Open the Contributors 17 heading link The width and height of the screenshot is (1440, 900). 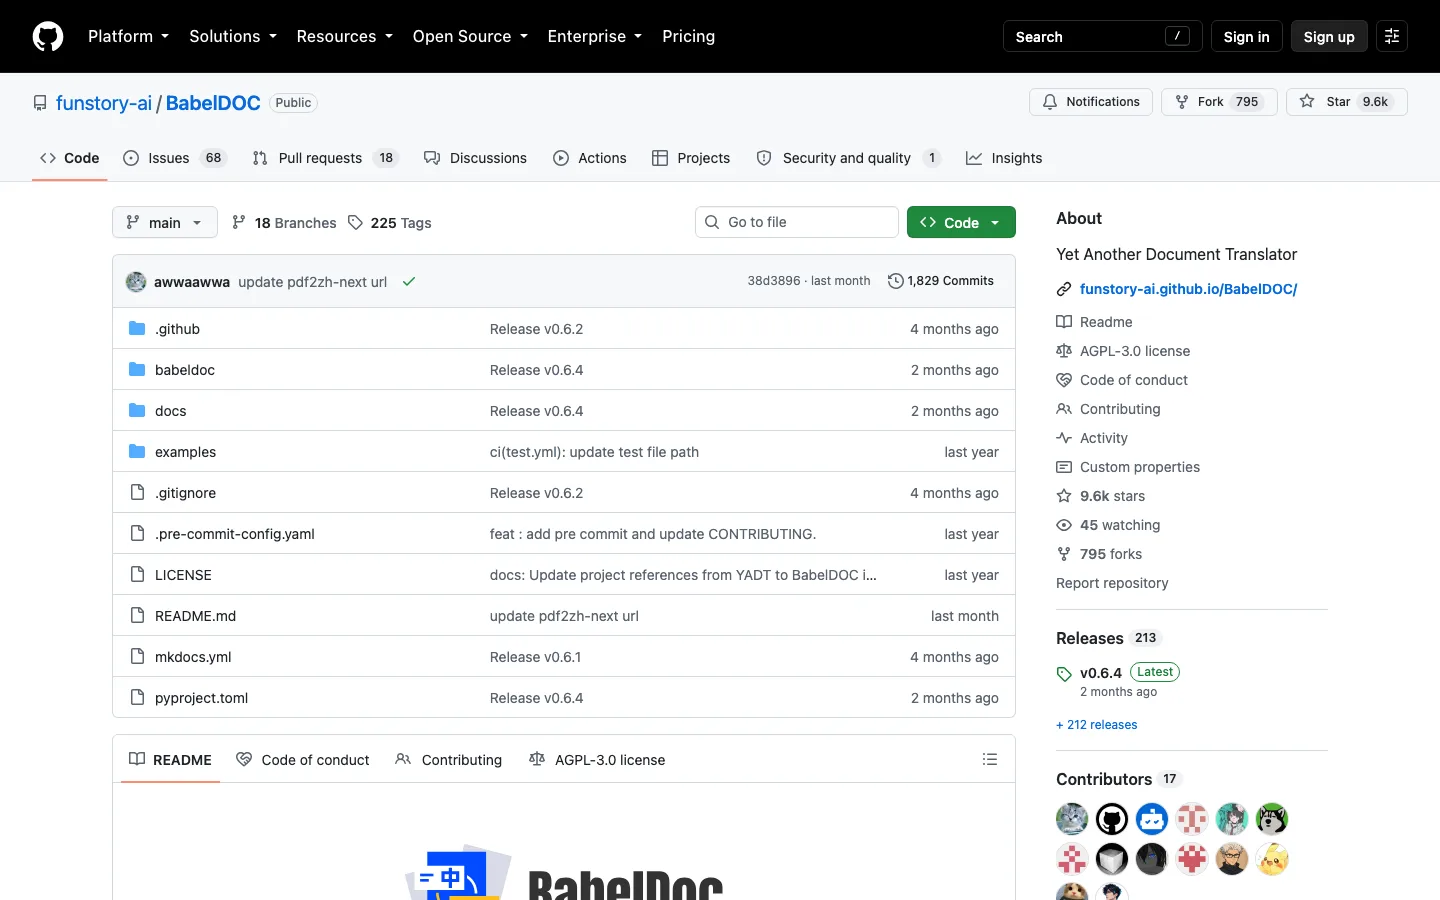click(1119, 779)
